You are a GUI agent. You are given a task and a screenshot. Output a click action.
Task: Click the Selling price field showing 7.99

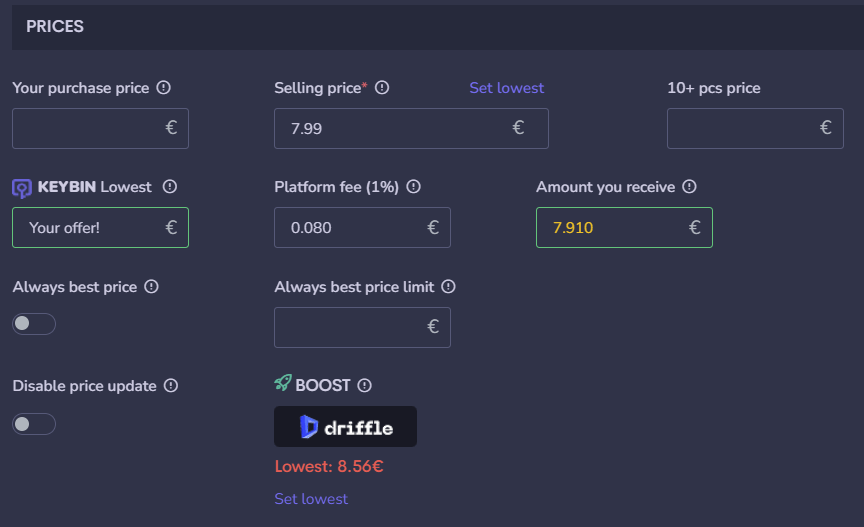pyautogui.click(x=412, y=128)
